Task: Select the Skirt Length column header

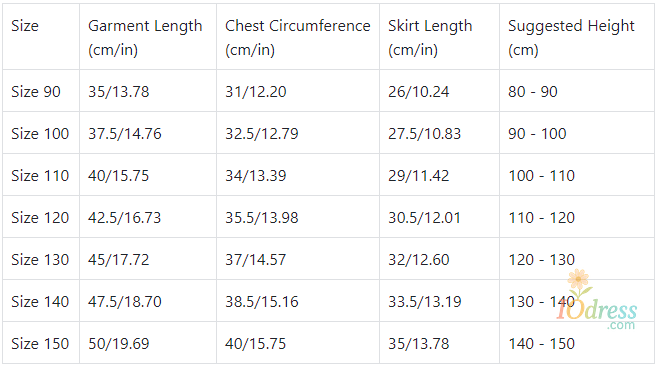Action: (x=430, y=38)
